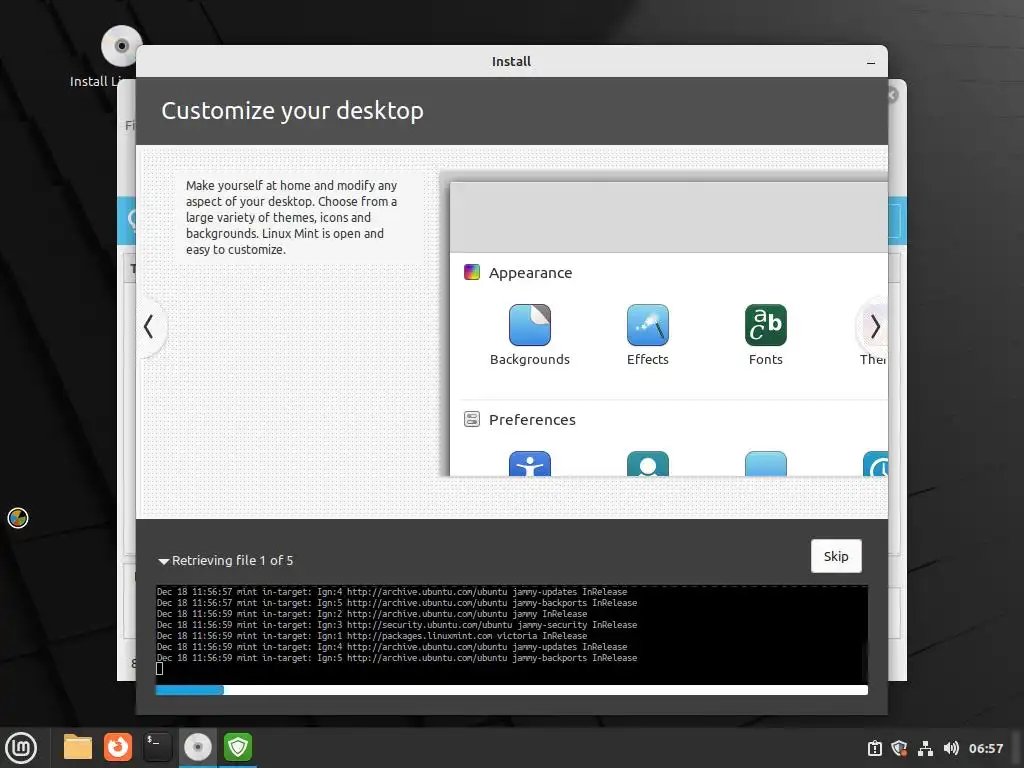Click the Backgrounds icon in slideshow

530,325
